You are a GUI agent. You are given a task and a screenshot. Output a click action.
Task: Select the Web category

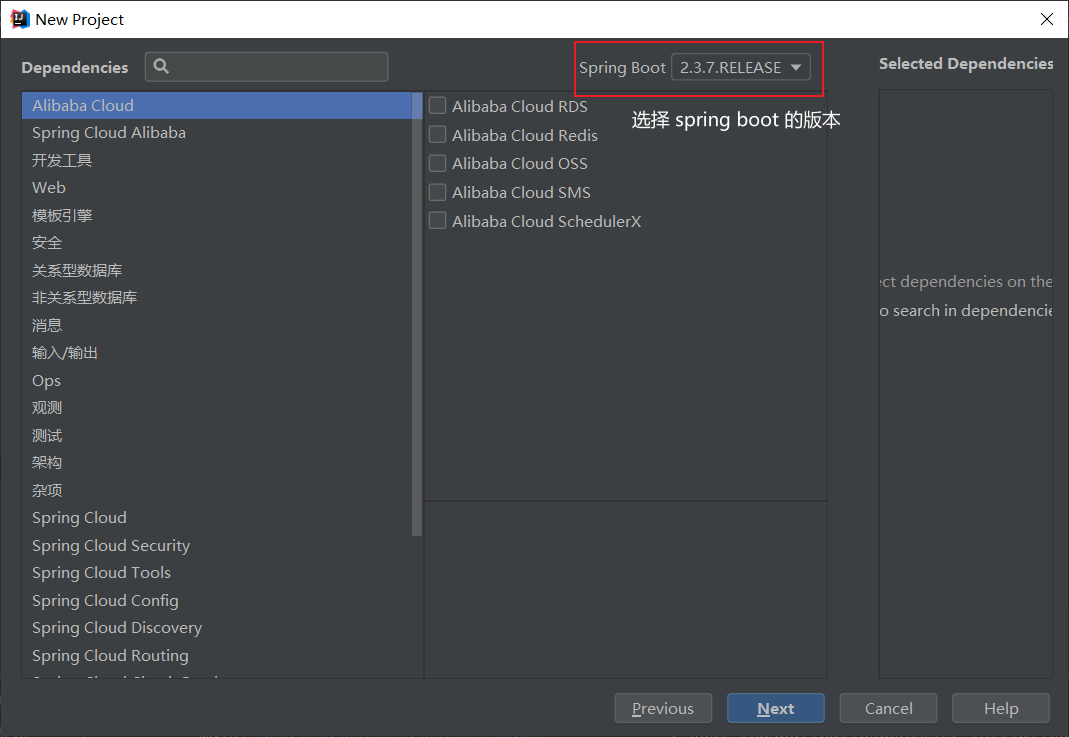217,187
